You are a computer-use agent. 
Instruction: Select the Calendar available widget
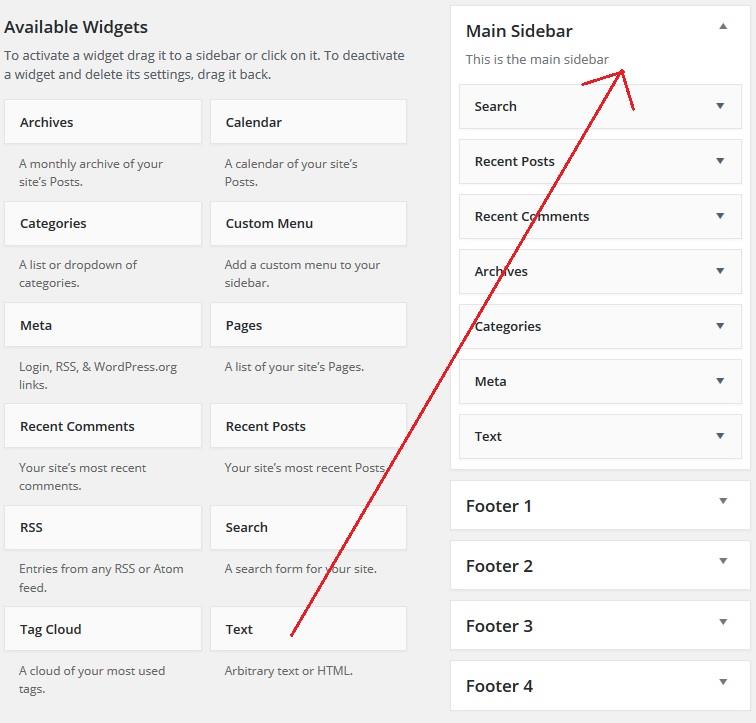point(308,122)
